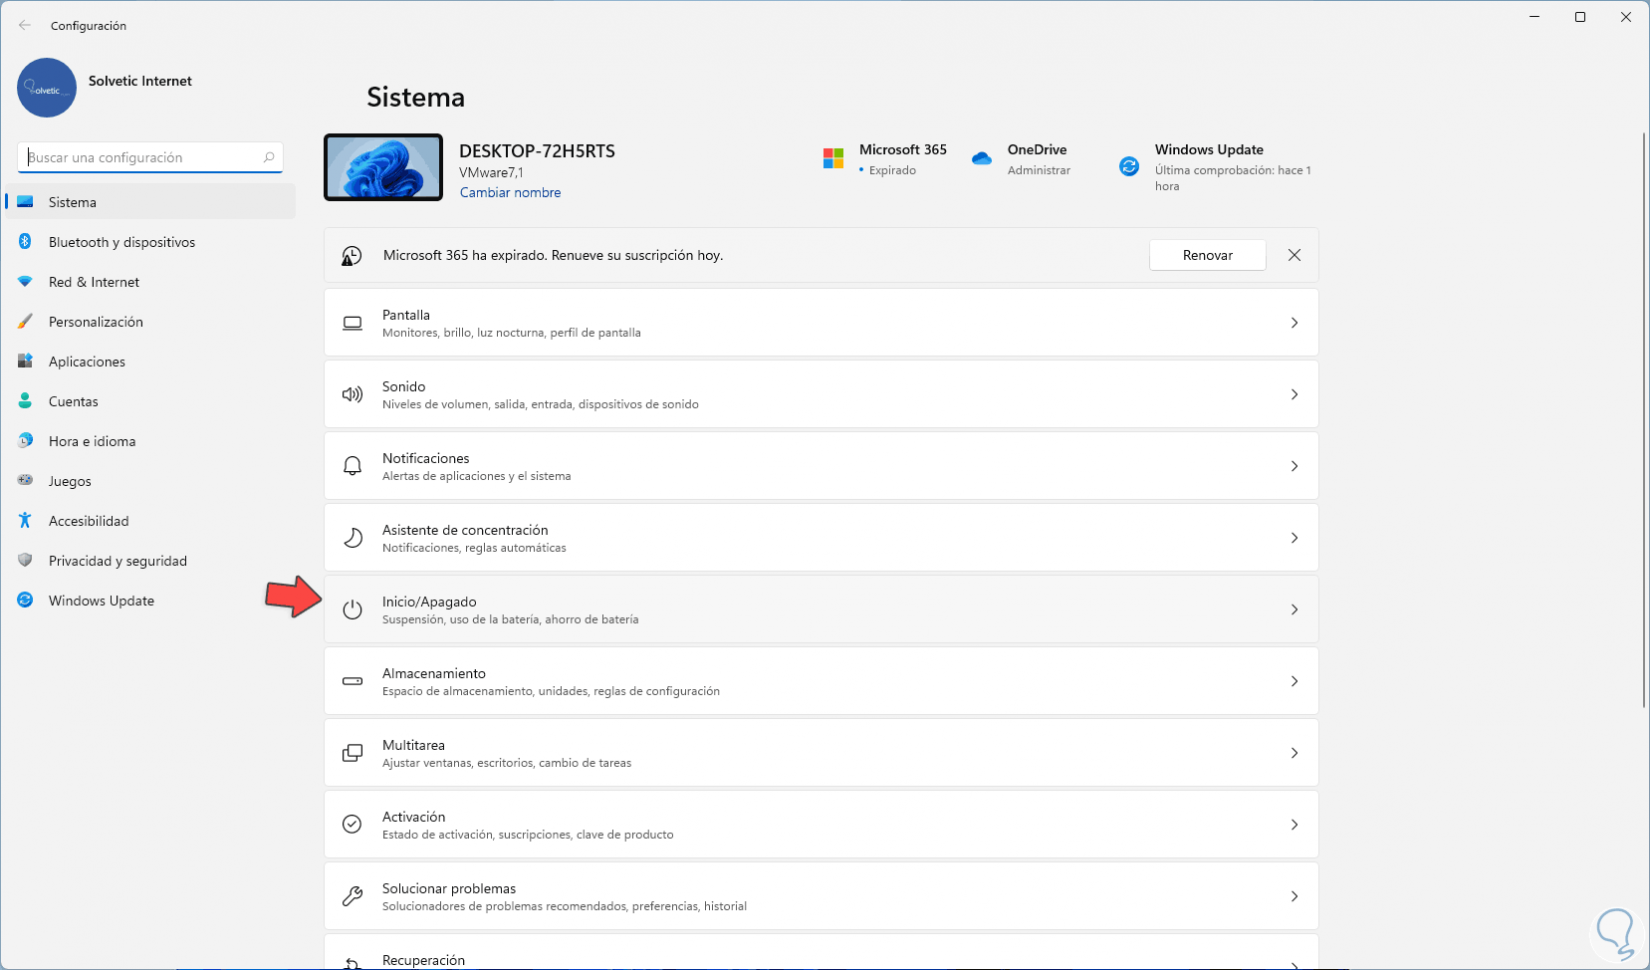Select Accesibilidad in the sidebar
The height and width of the screenshot is (970, 1650).
(x=88, y=521)
